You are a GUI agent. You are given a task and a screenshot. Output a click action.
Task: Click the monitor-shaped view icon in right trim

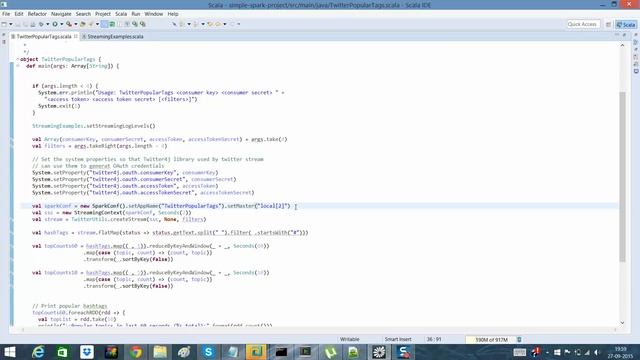point(636,71)
